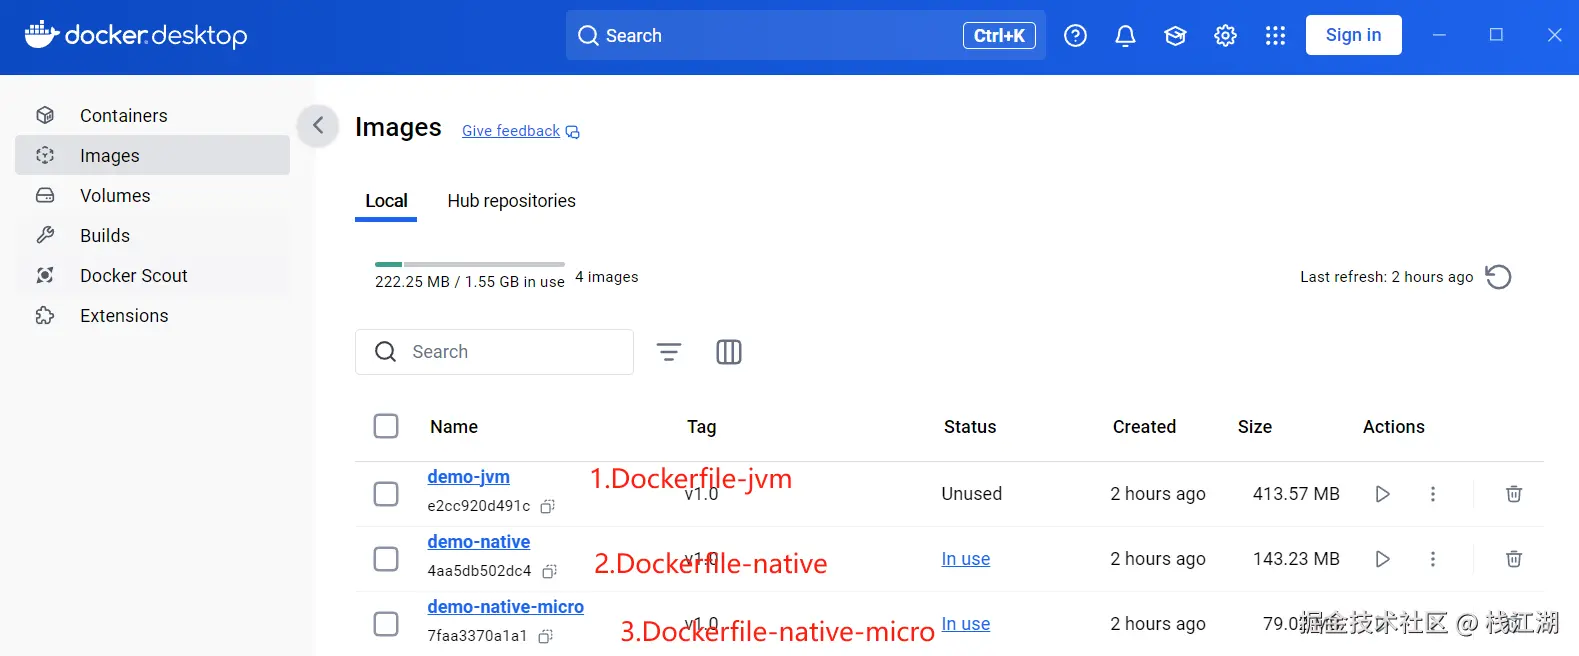
Task: Open the filter options icon
Action: point(669,352)
